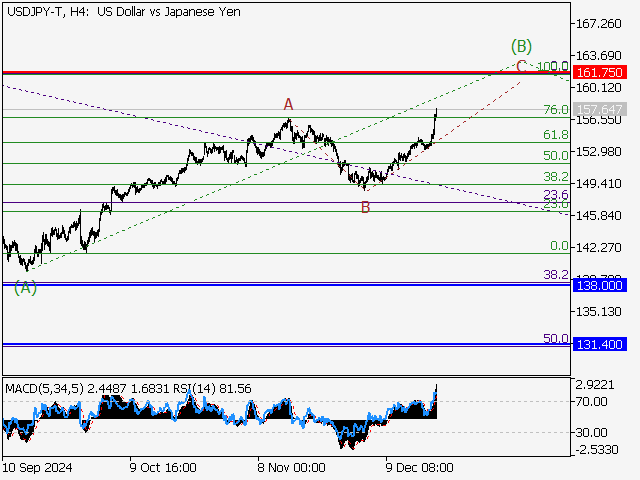
Task: Click the 8 Nov 00:00 date marker
Action: 290,467
